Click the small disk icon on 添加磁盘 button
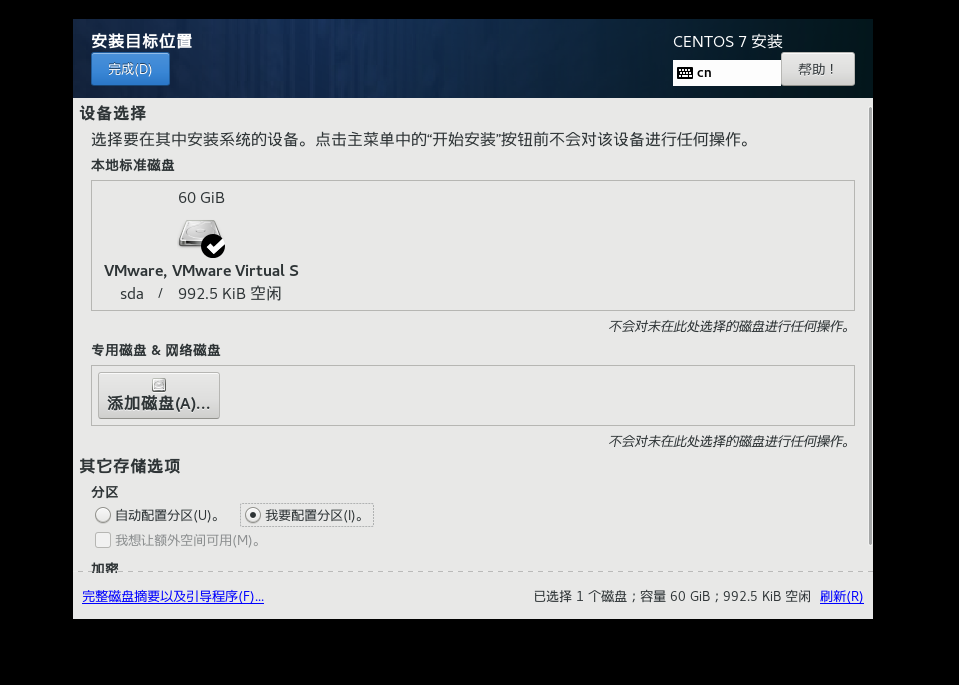The height and width of the screenshot is (685, 959). coord(159,385)
